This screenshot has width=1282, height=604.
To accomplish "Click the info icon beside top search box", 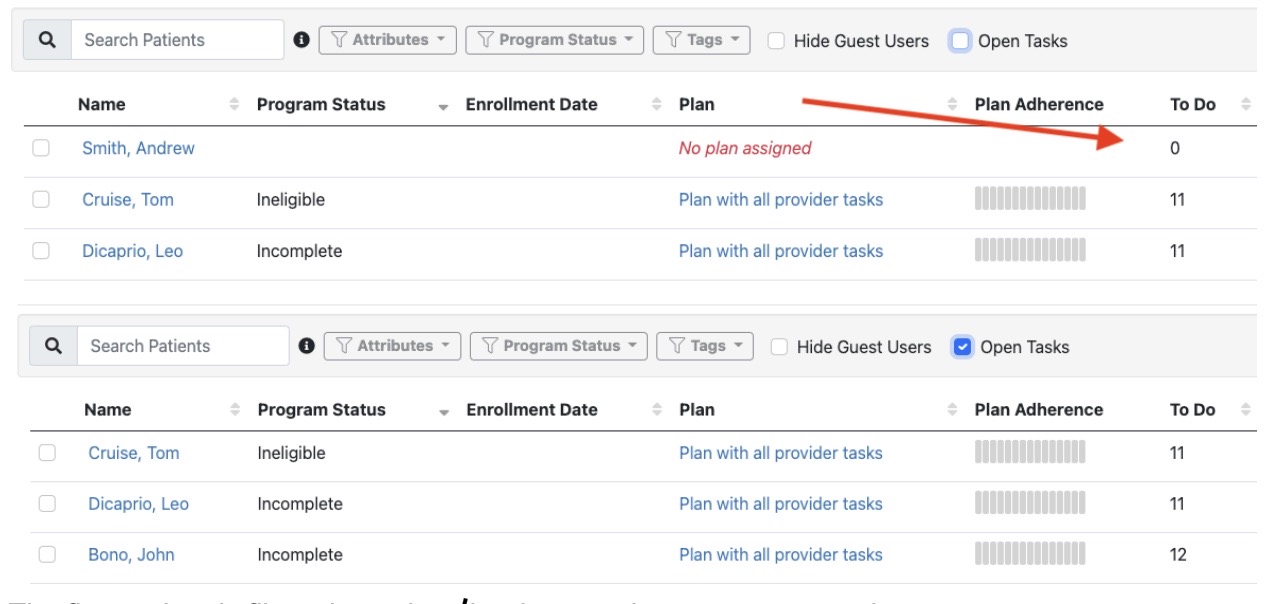I will pos(302,40).
